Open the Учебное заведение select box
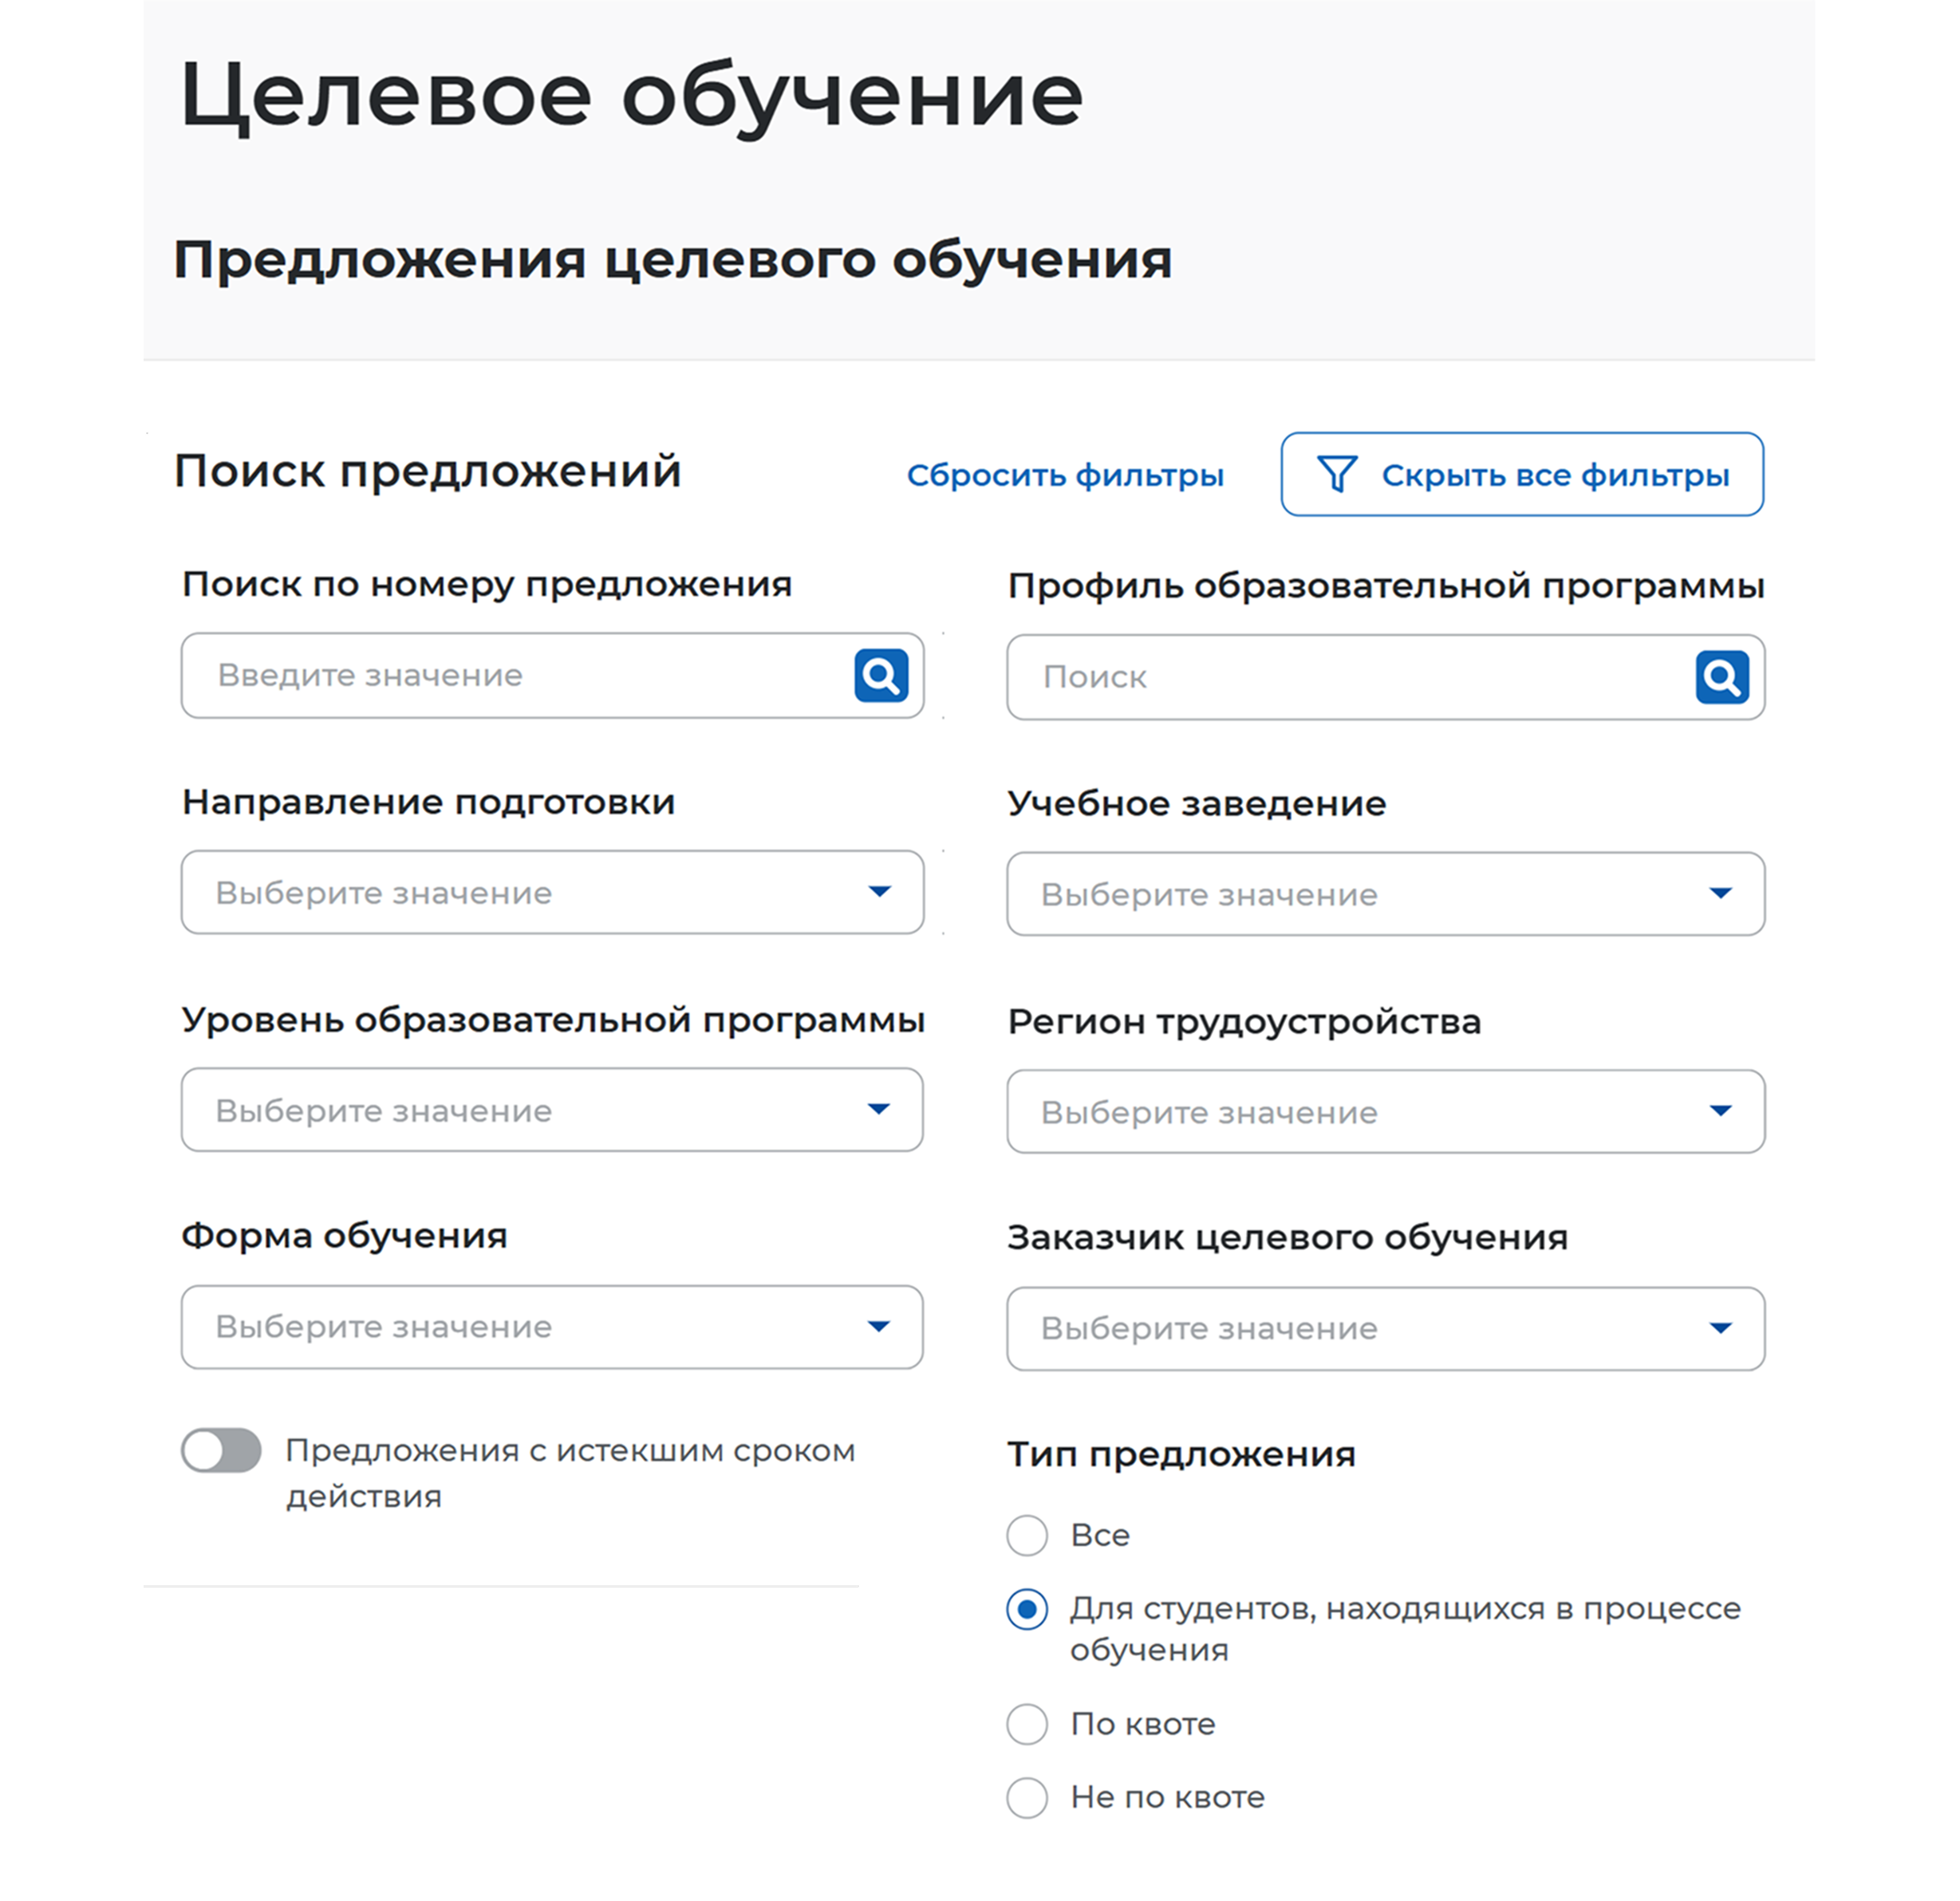 tap(1385, 893)
